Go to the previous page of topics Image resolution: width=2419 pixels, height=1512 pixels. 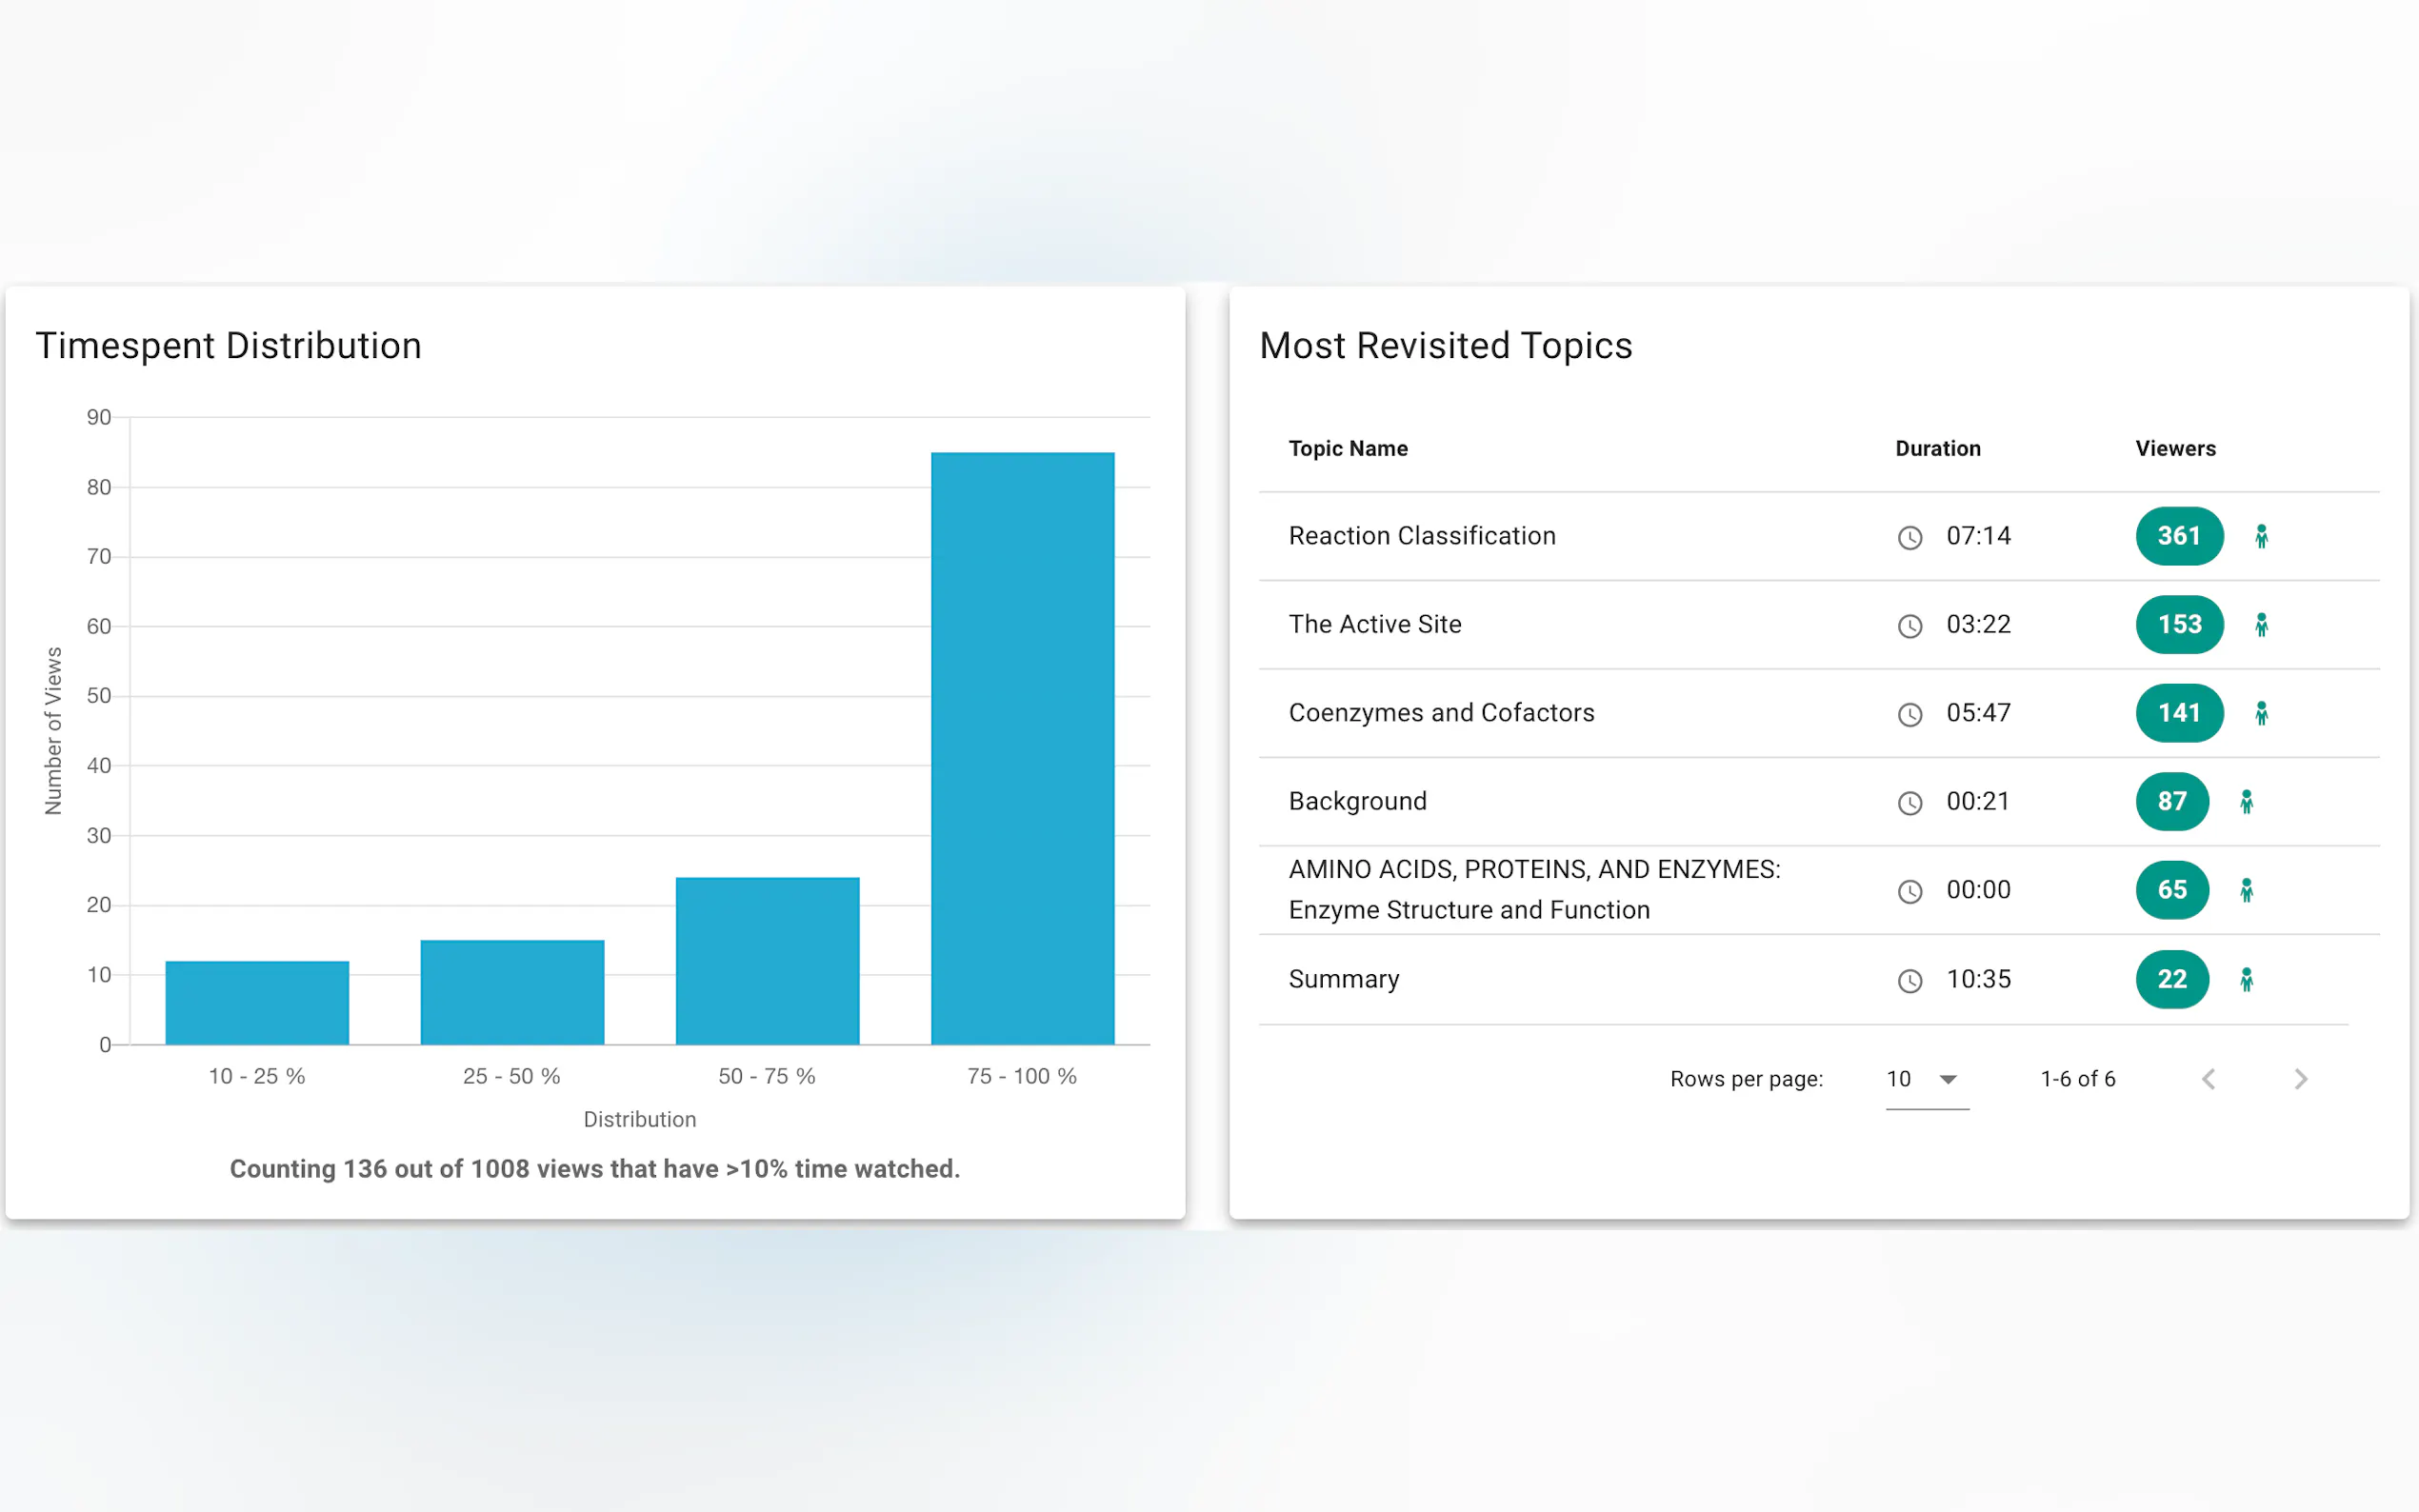[2208, 1079]
